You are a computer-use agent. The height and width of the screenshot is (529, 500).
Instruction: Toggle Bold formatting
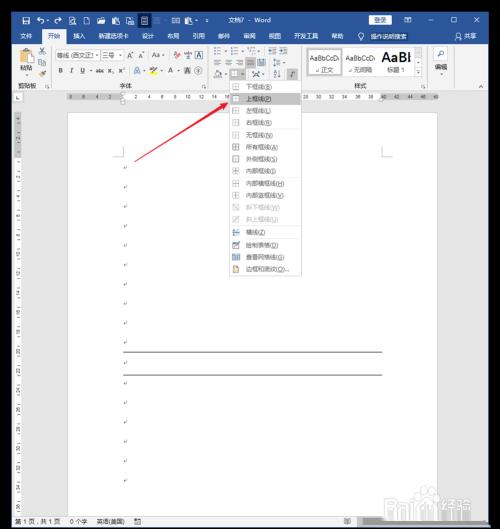[x=60, y=71]
